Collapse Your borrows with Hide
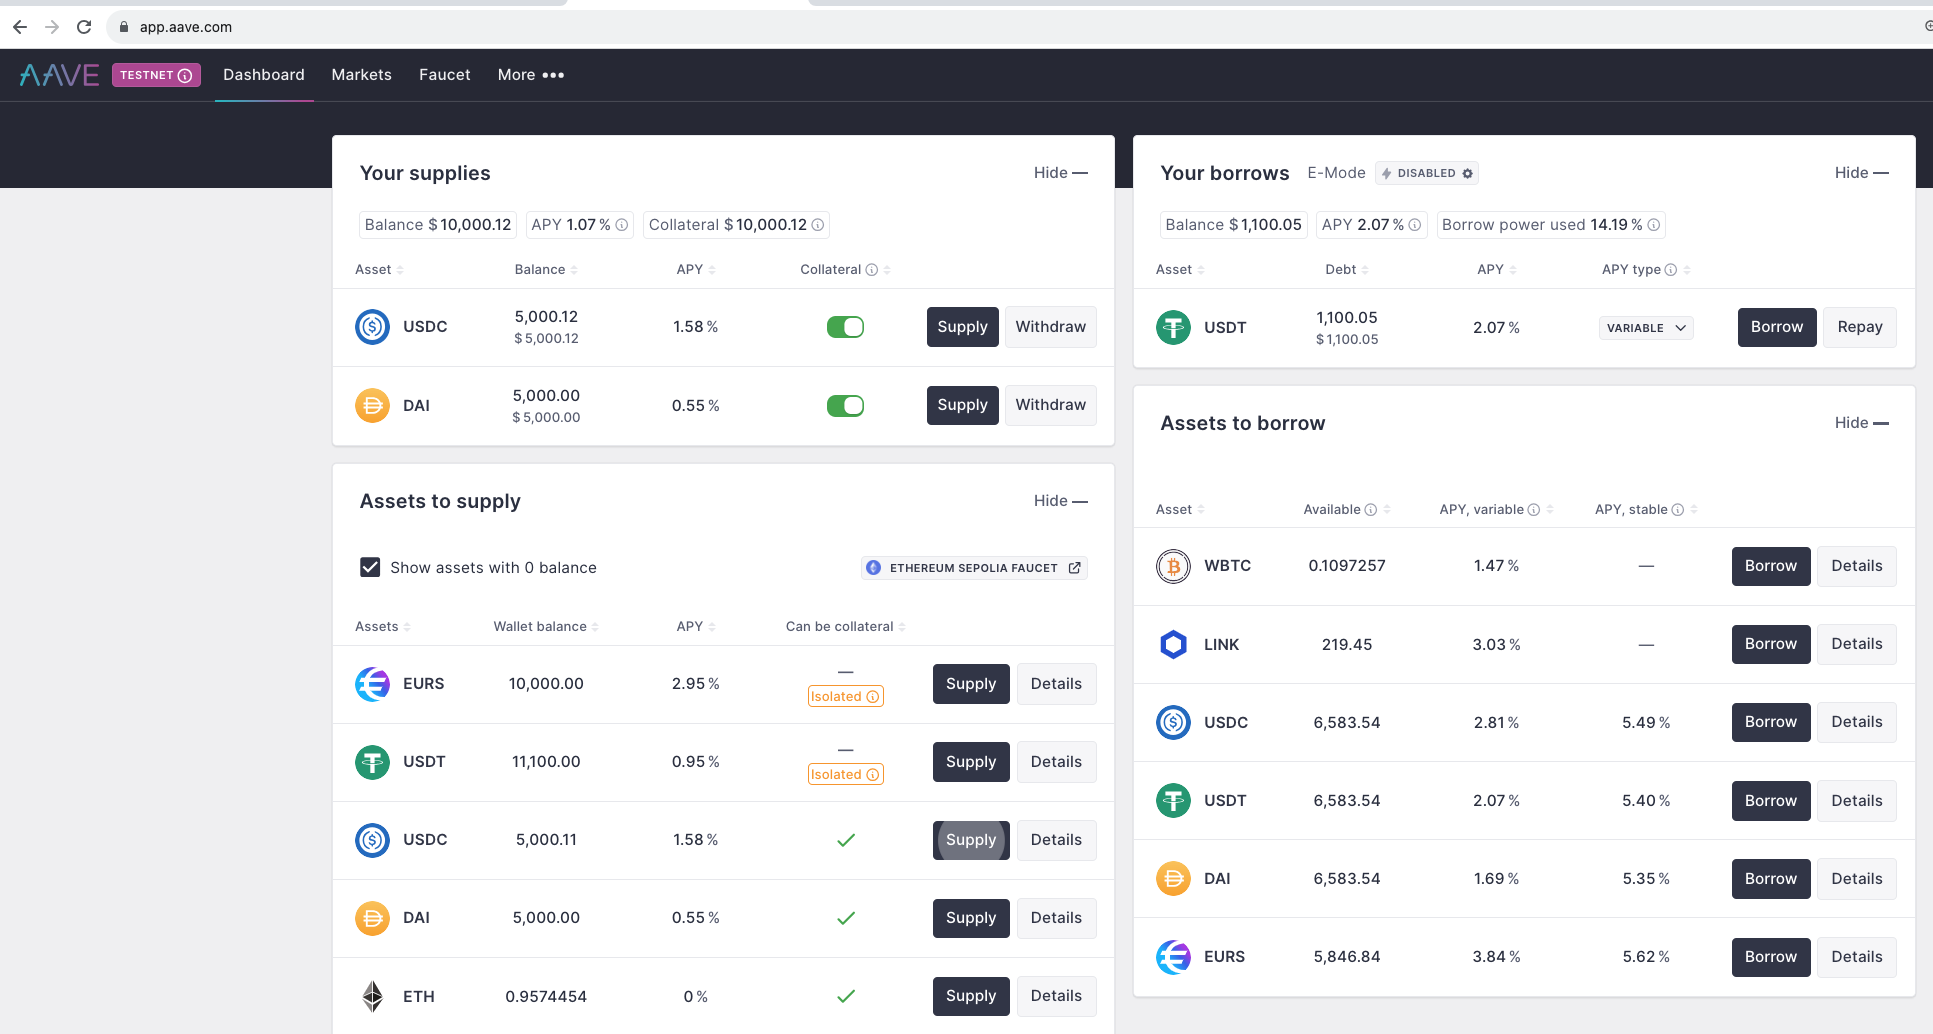 tap(1861, 173)
